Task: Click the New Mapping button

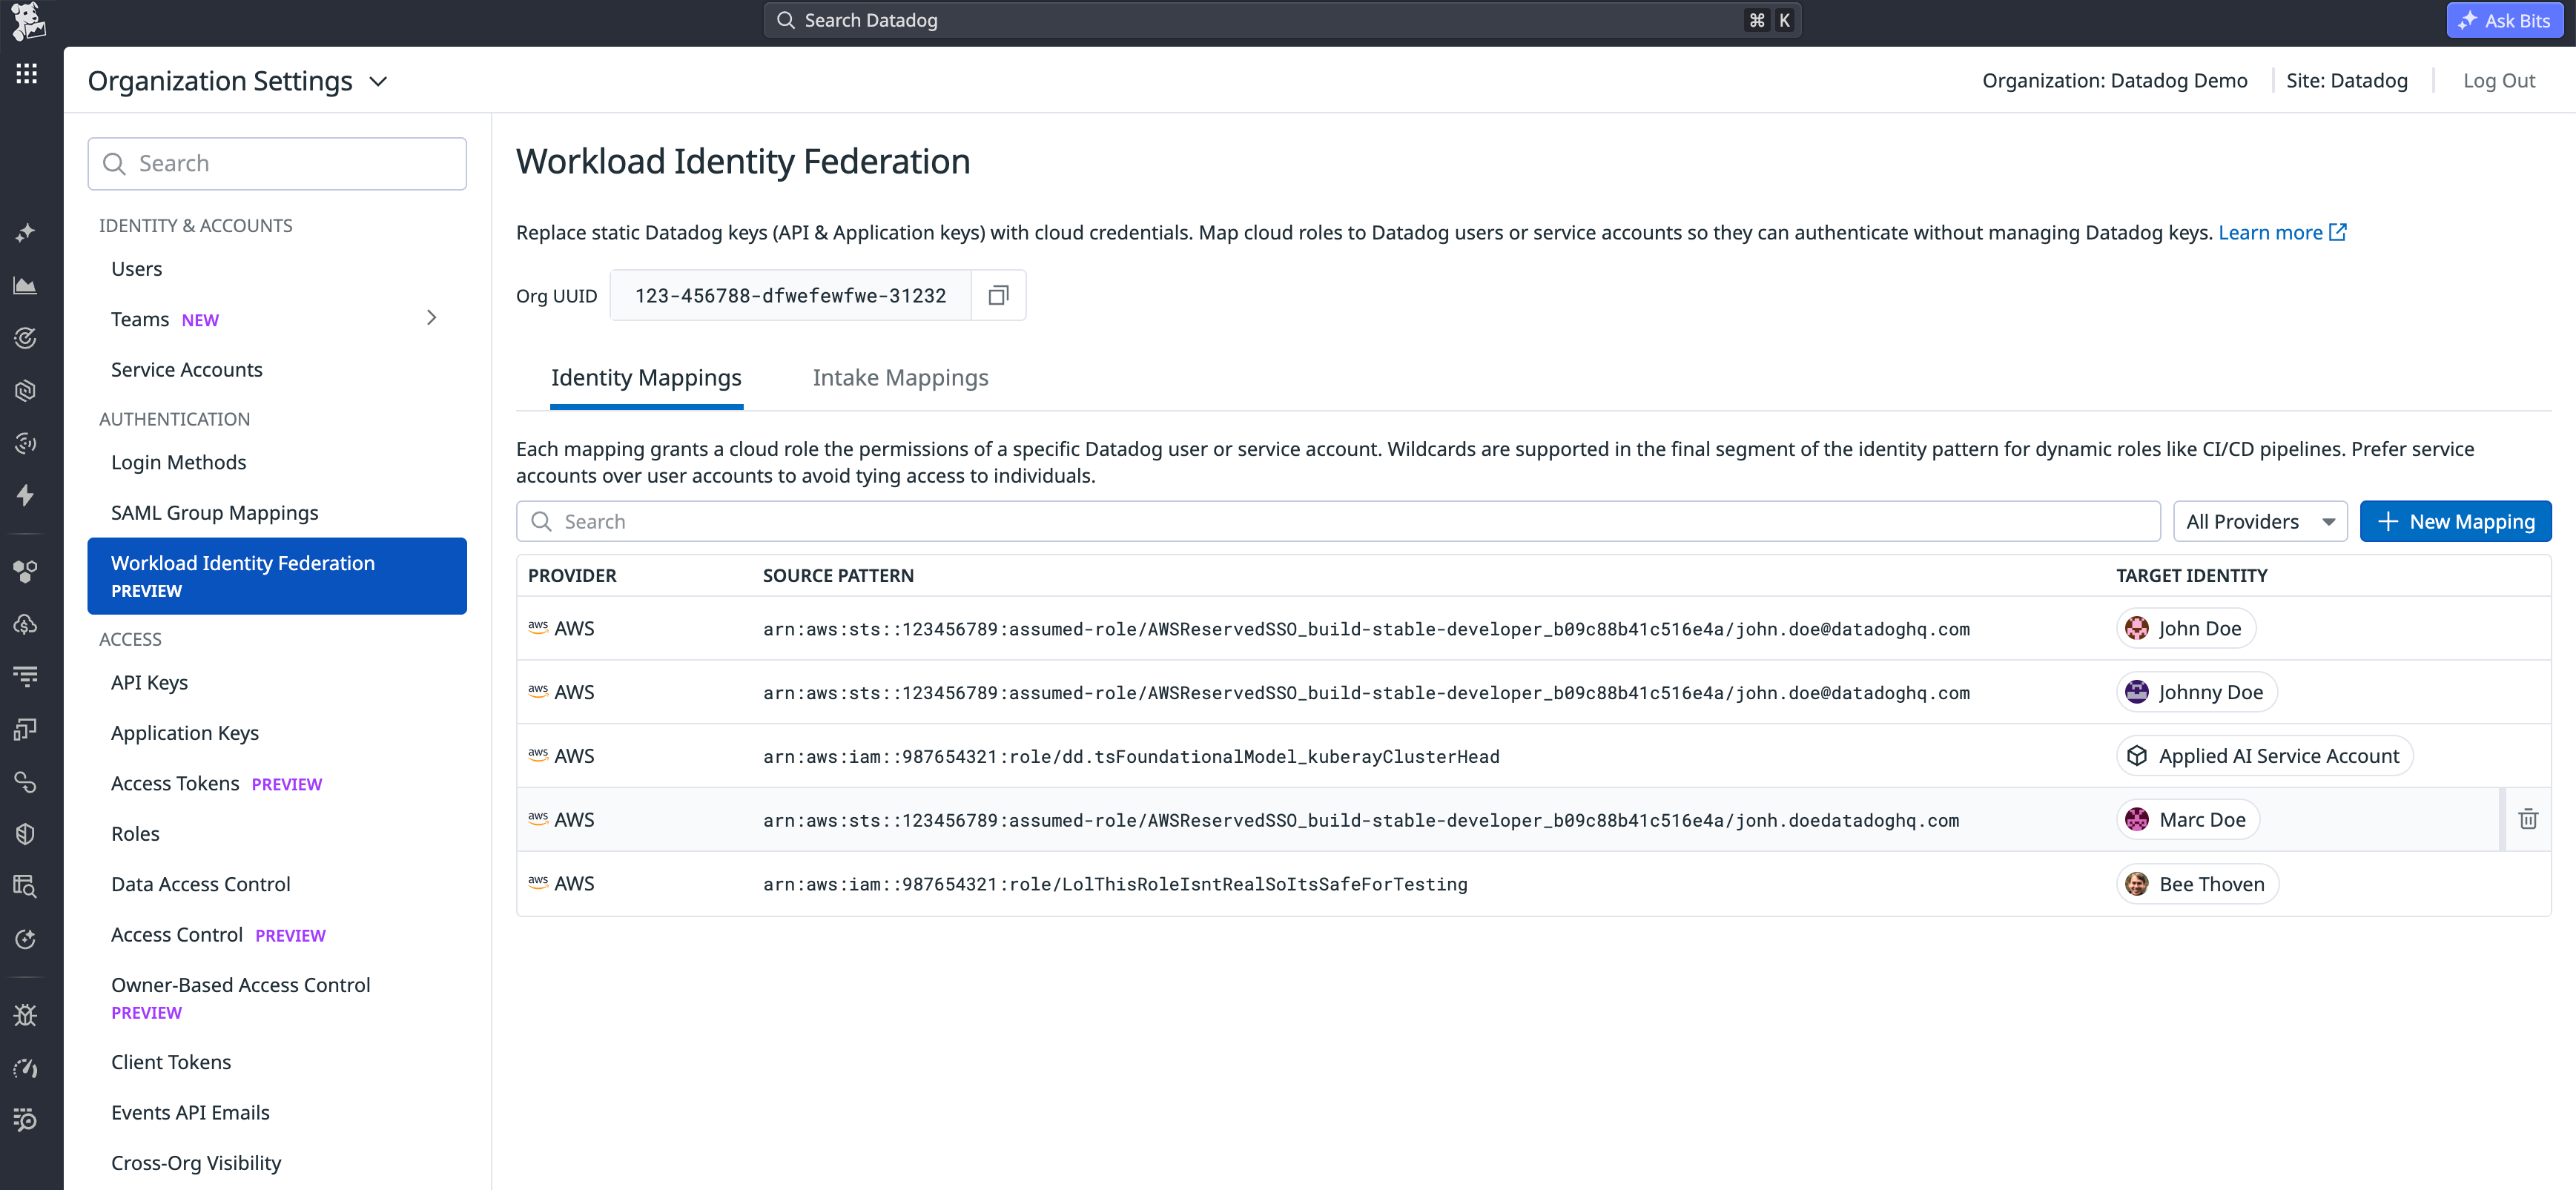Action: tap(2455, 521)
